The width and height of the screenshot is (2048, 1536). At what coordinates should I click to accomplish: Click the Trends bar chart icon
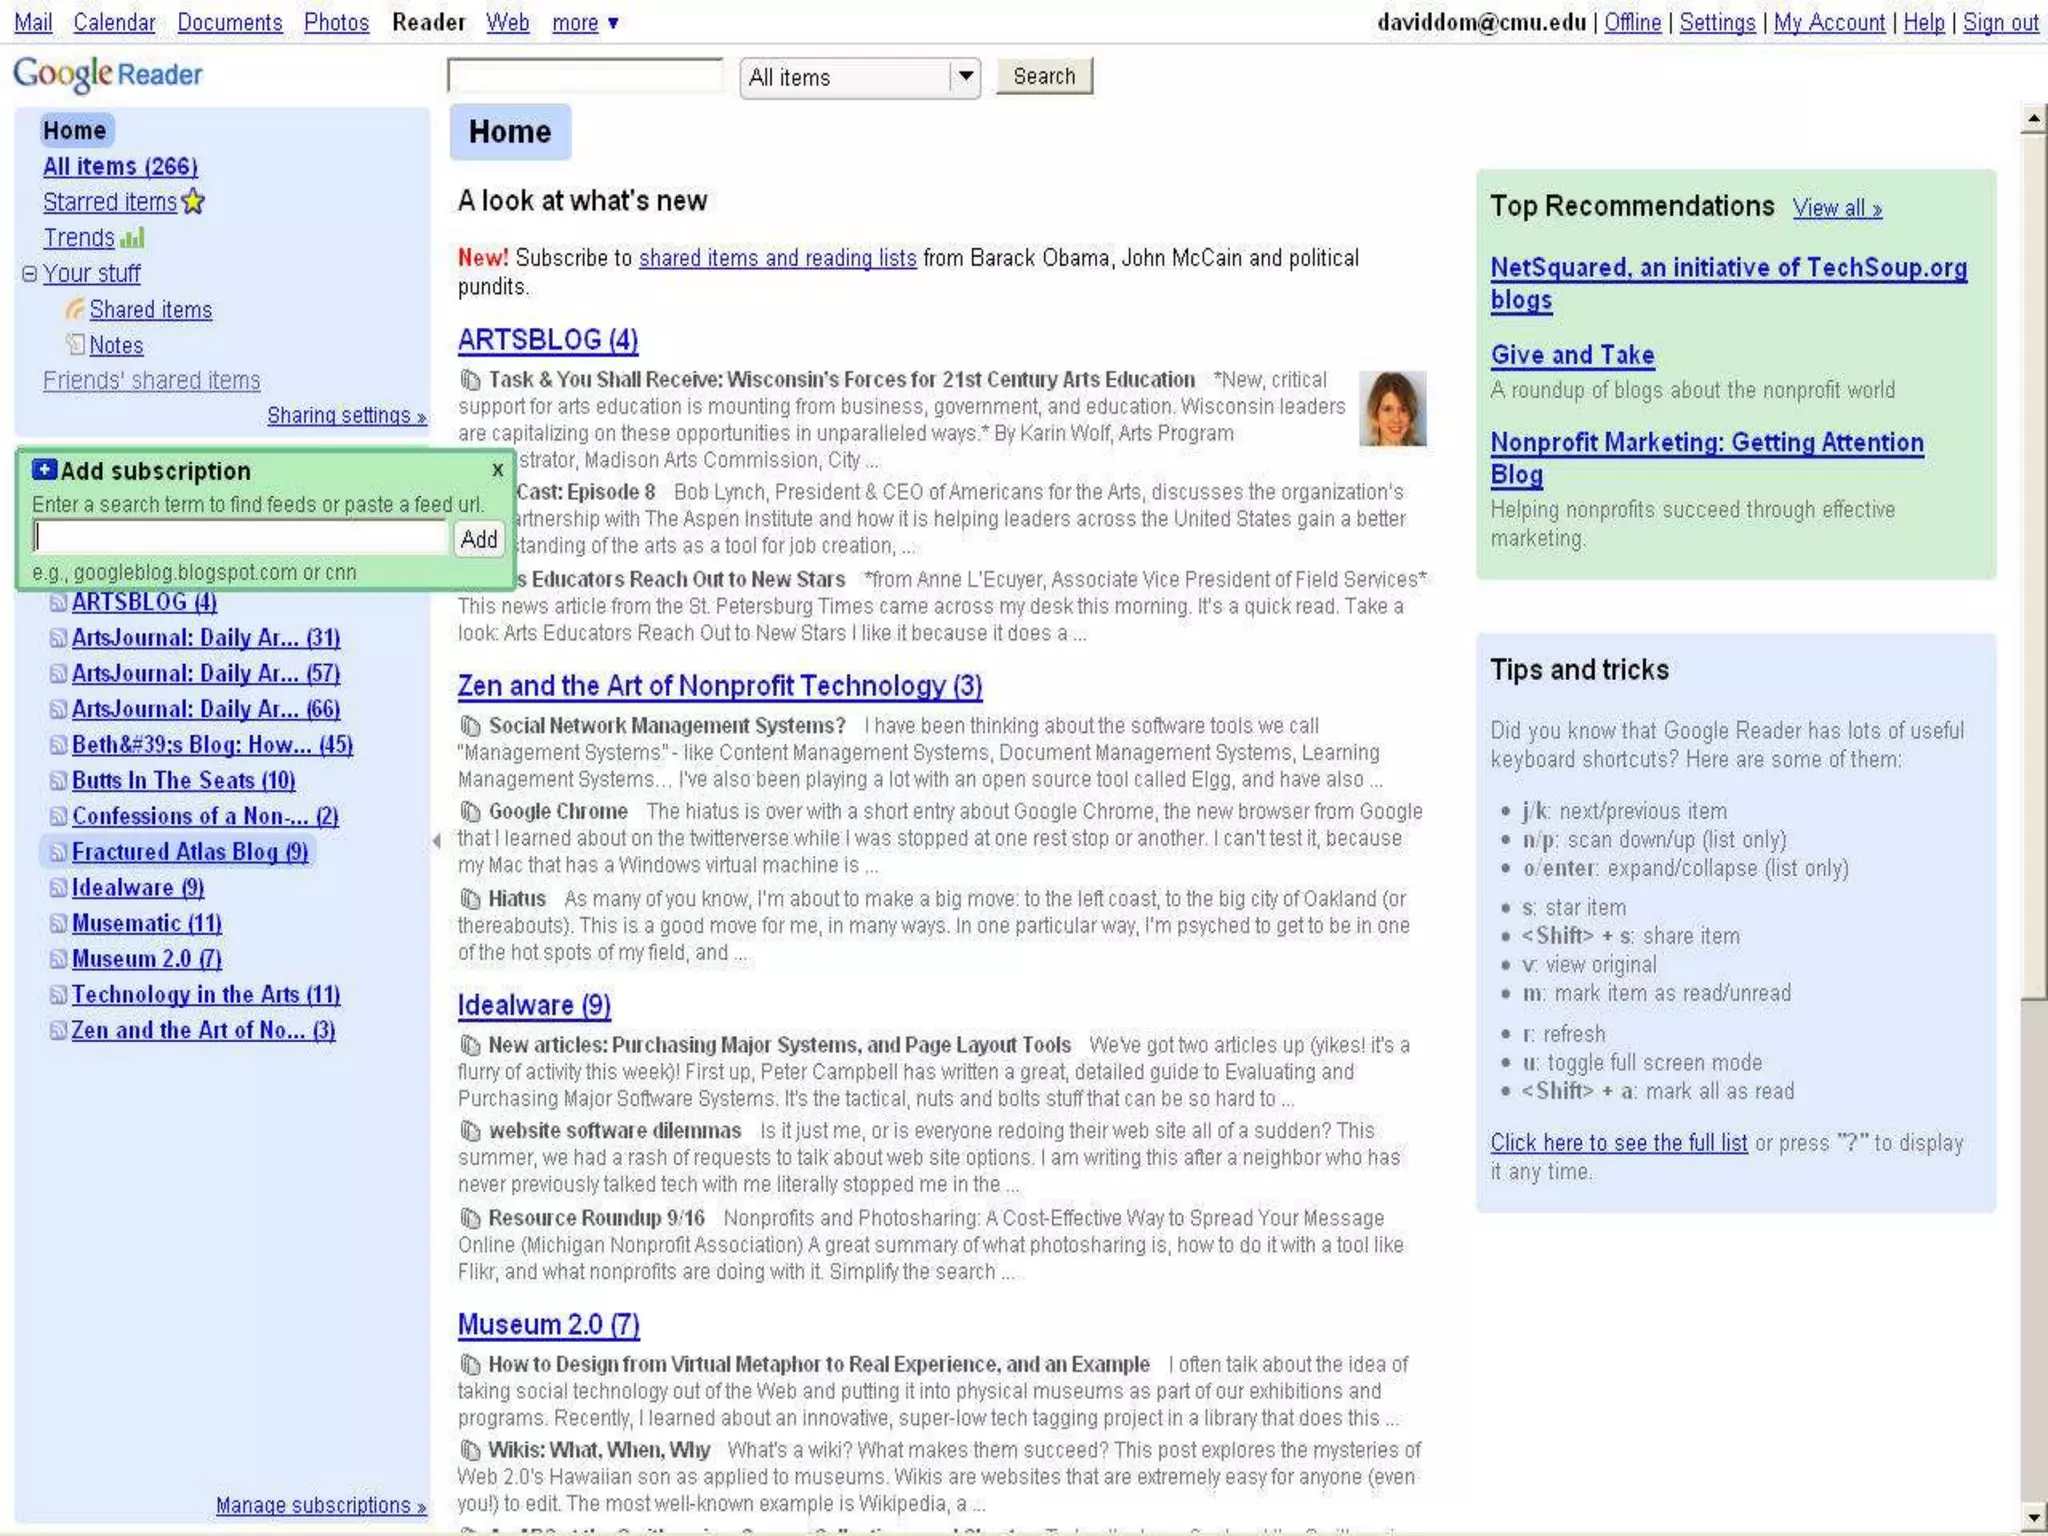tap(133, 238)
